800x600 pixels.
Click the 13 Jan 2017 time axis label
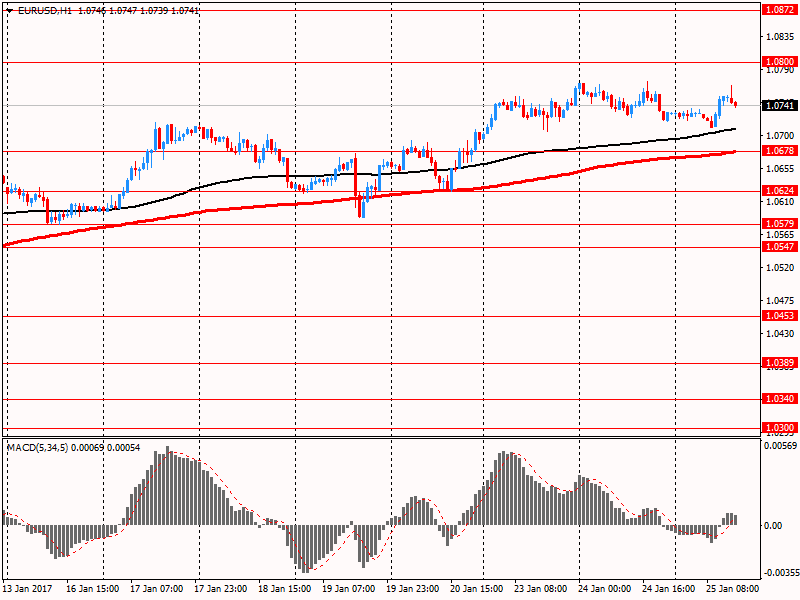pos(28,590)
